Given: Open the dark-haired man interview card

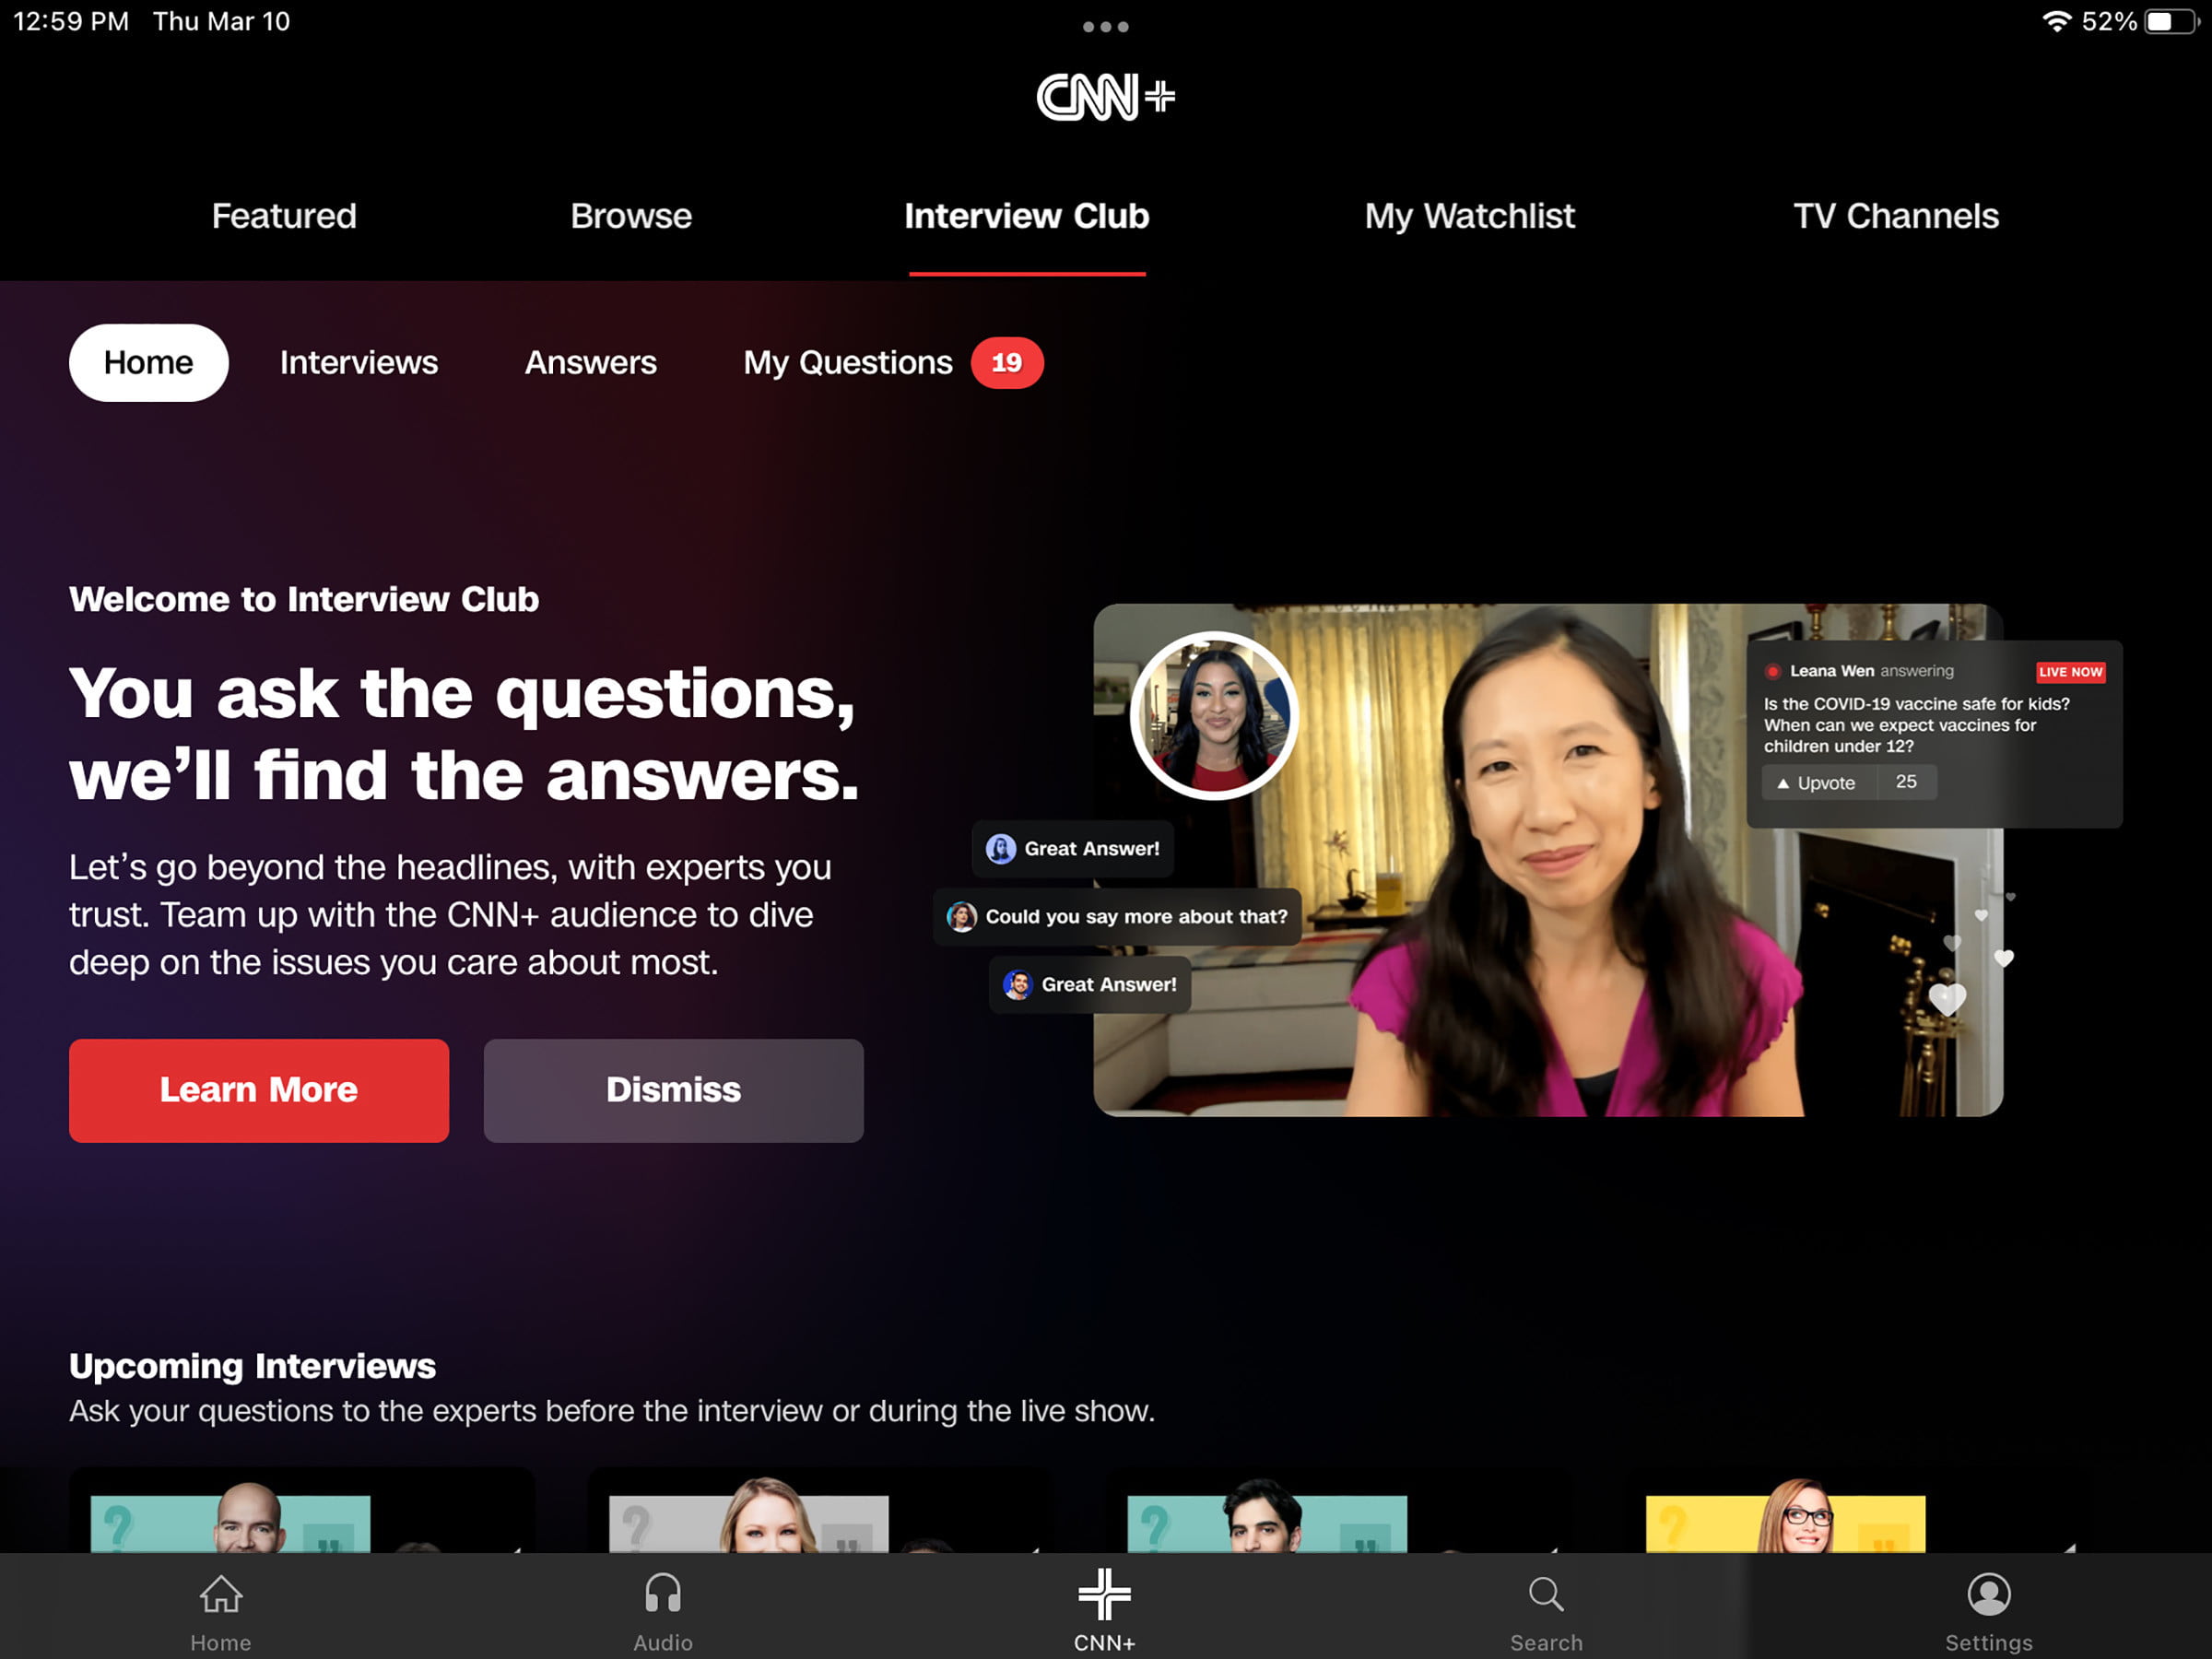Looking at the screenshot, I should (x=1338, y=1511).
